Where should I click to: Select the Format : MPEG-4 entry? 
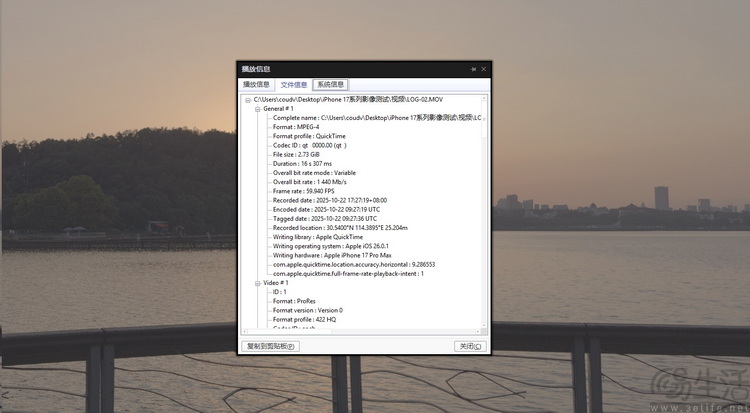pos(296,127)
